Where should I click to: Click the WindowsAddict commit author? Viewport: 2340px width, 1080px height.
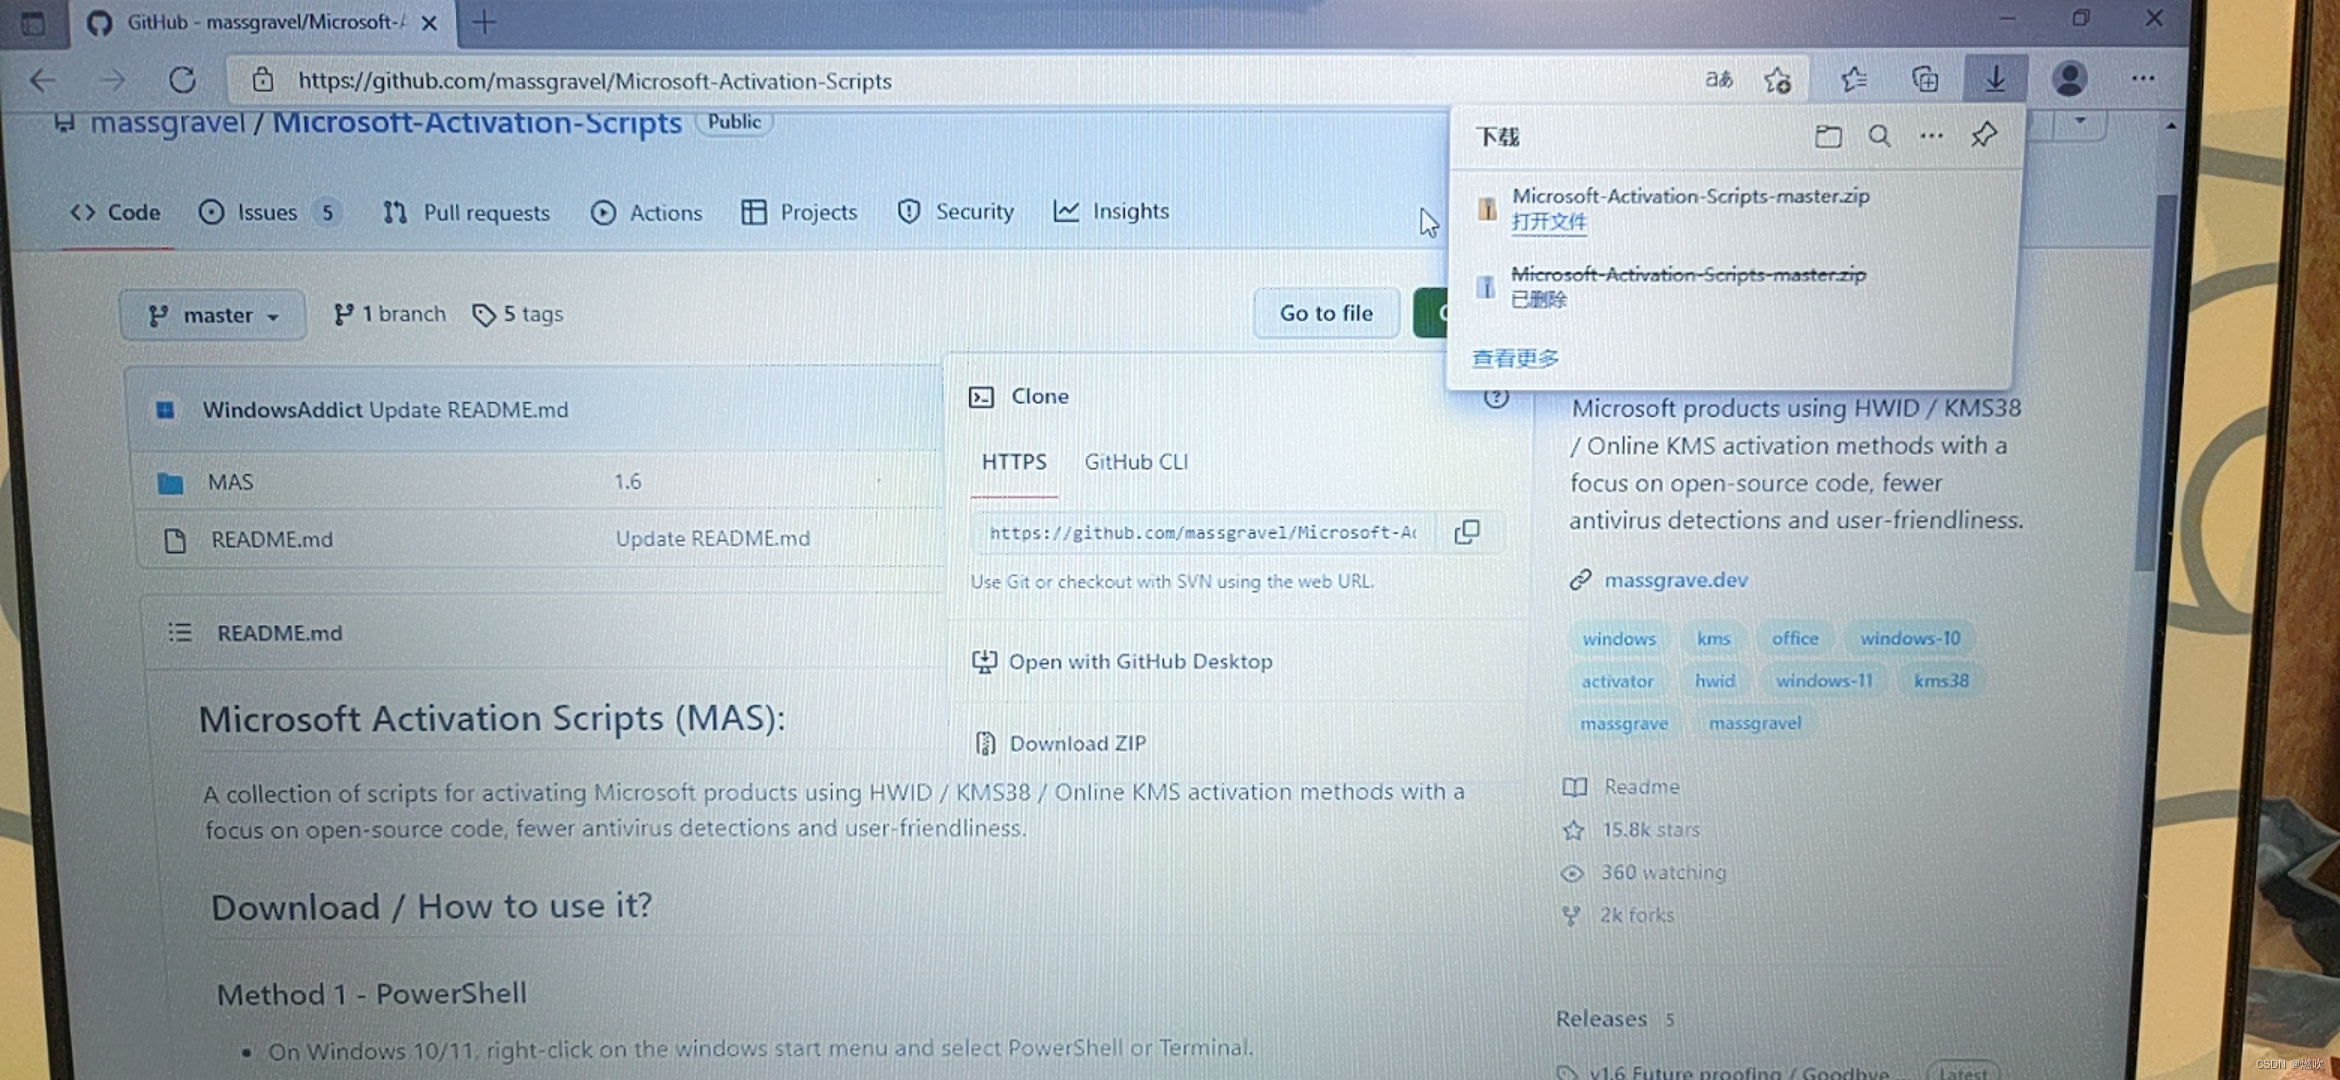tap(282, 410)
